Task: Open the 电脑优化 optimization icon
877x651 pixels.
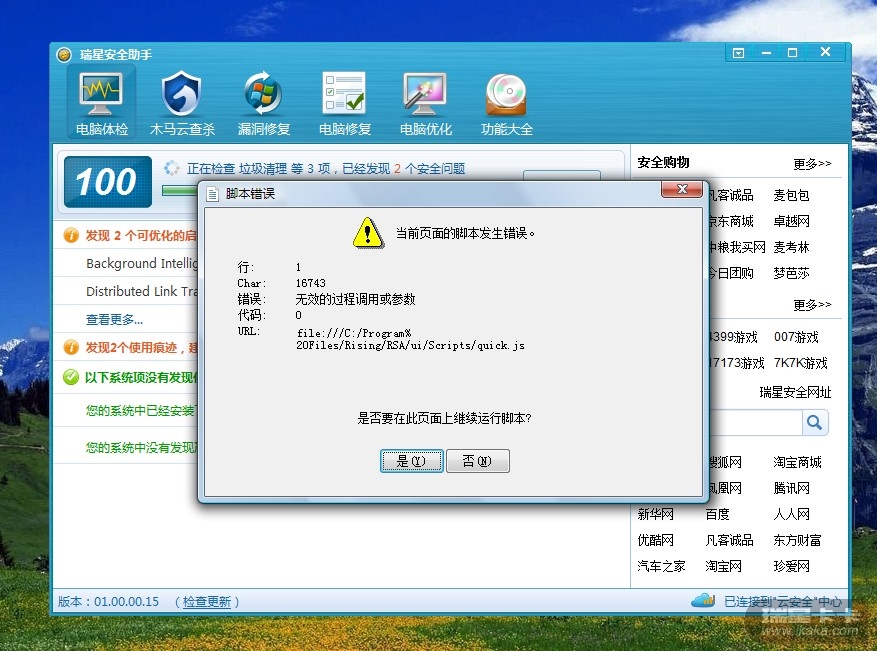Action: tap(425, 102)
